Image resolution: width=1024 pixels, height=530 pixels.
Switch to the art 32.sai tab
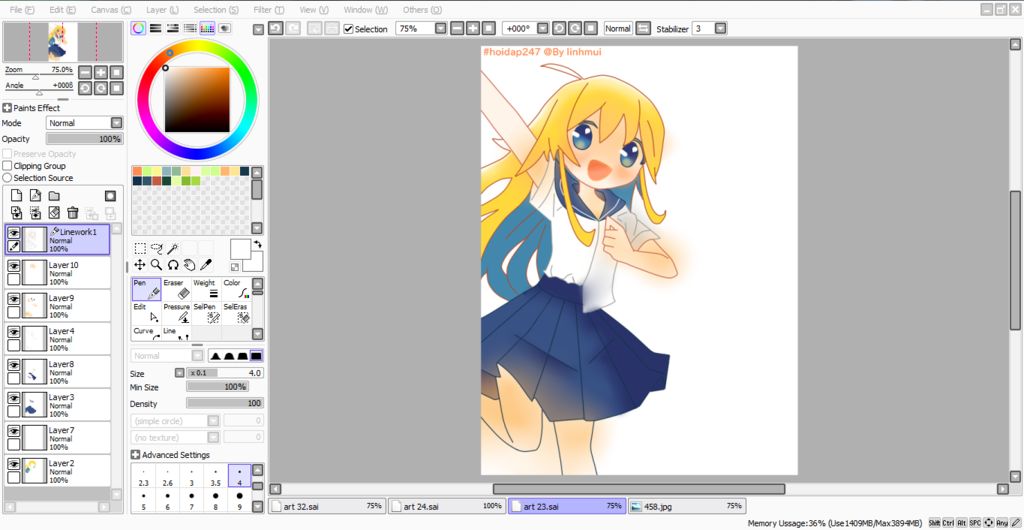point(327,506)
